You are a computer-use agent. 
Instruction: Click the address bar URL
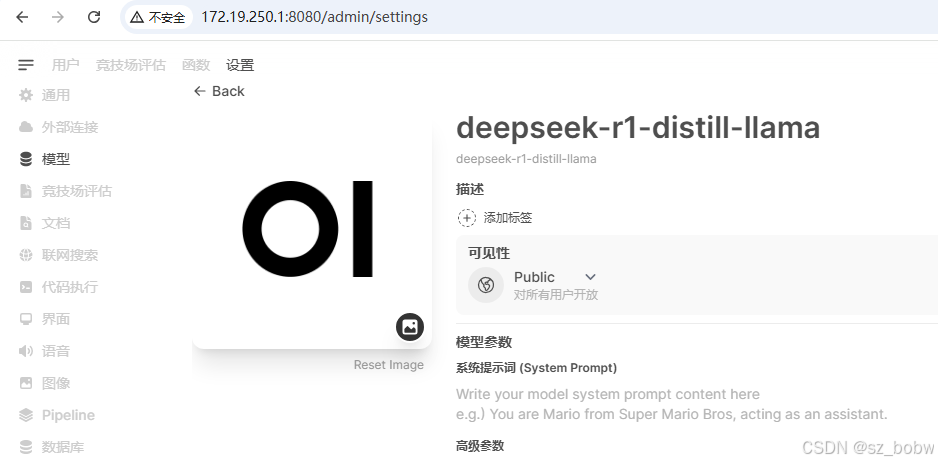tap(314, 17)
